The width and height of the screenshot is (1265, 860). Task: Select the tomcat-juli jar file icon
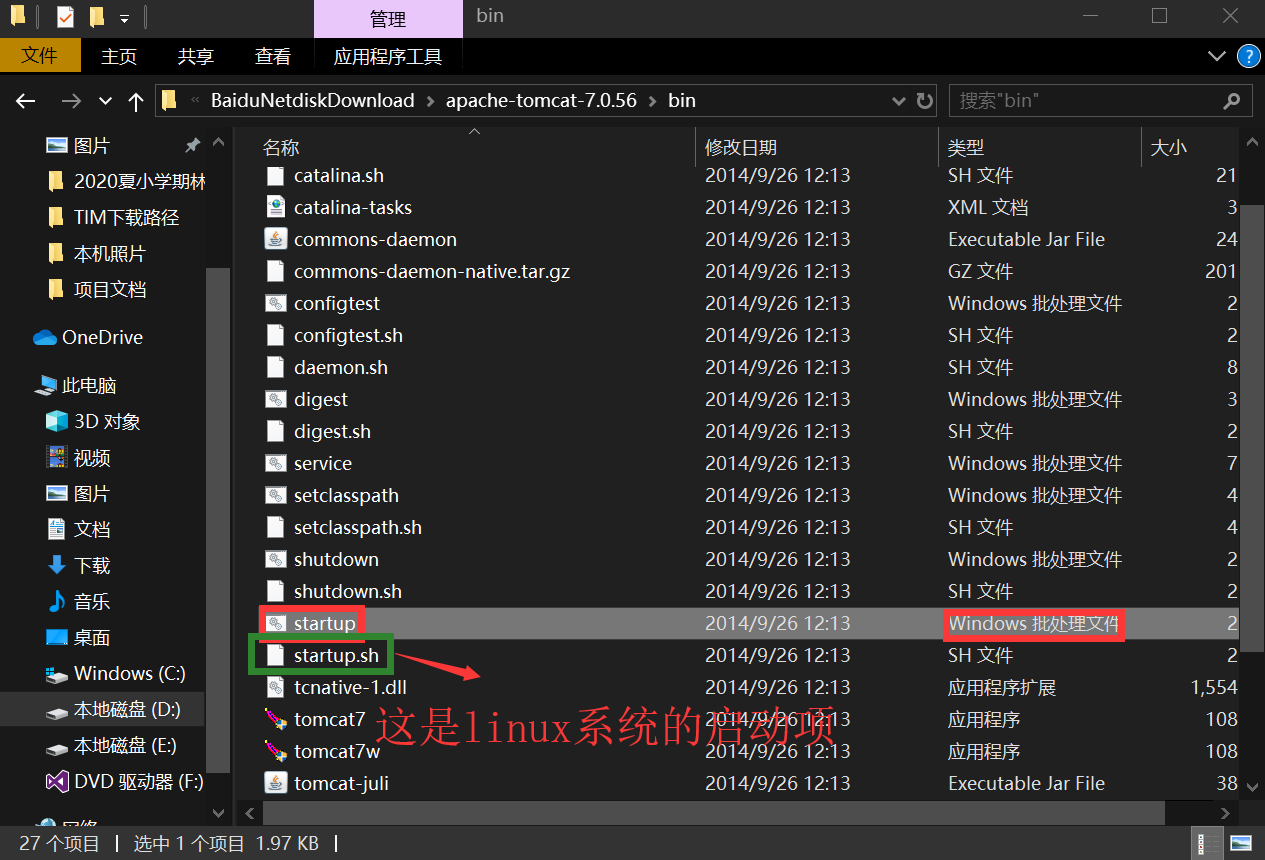click(x=276, y=784)
